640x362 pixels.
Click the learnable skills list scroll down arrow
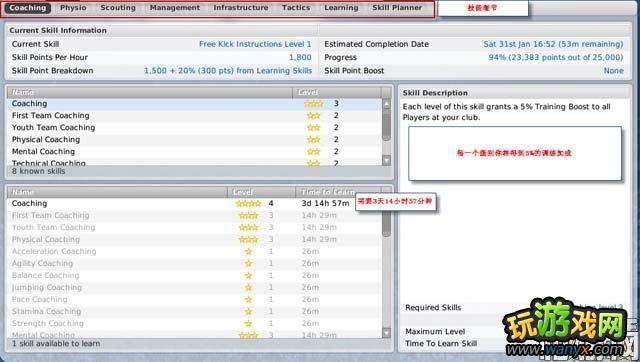(386, 333)
